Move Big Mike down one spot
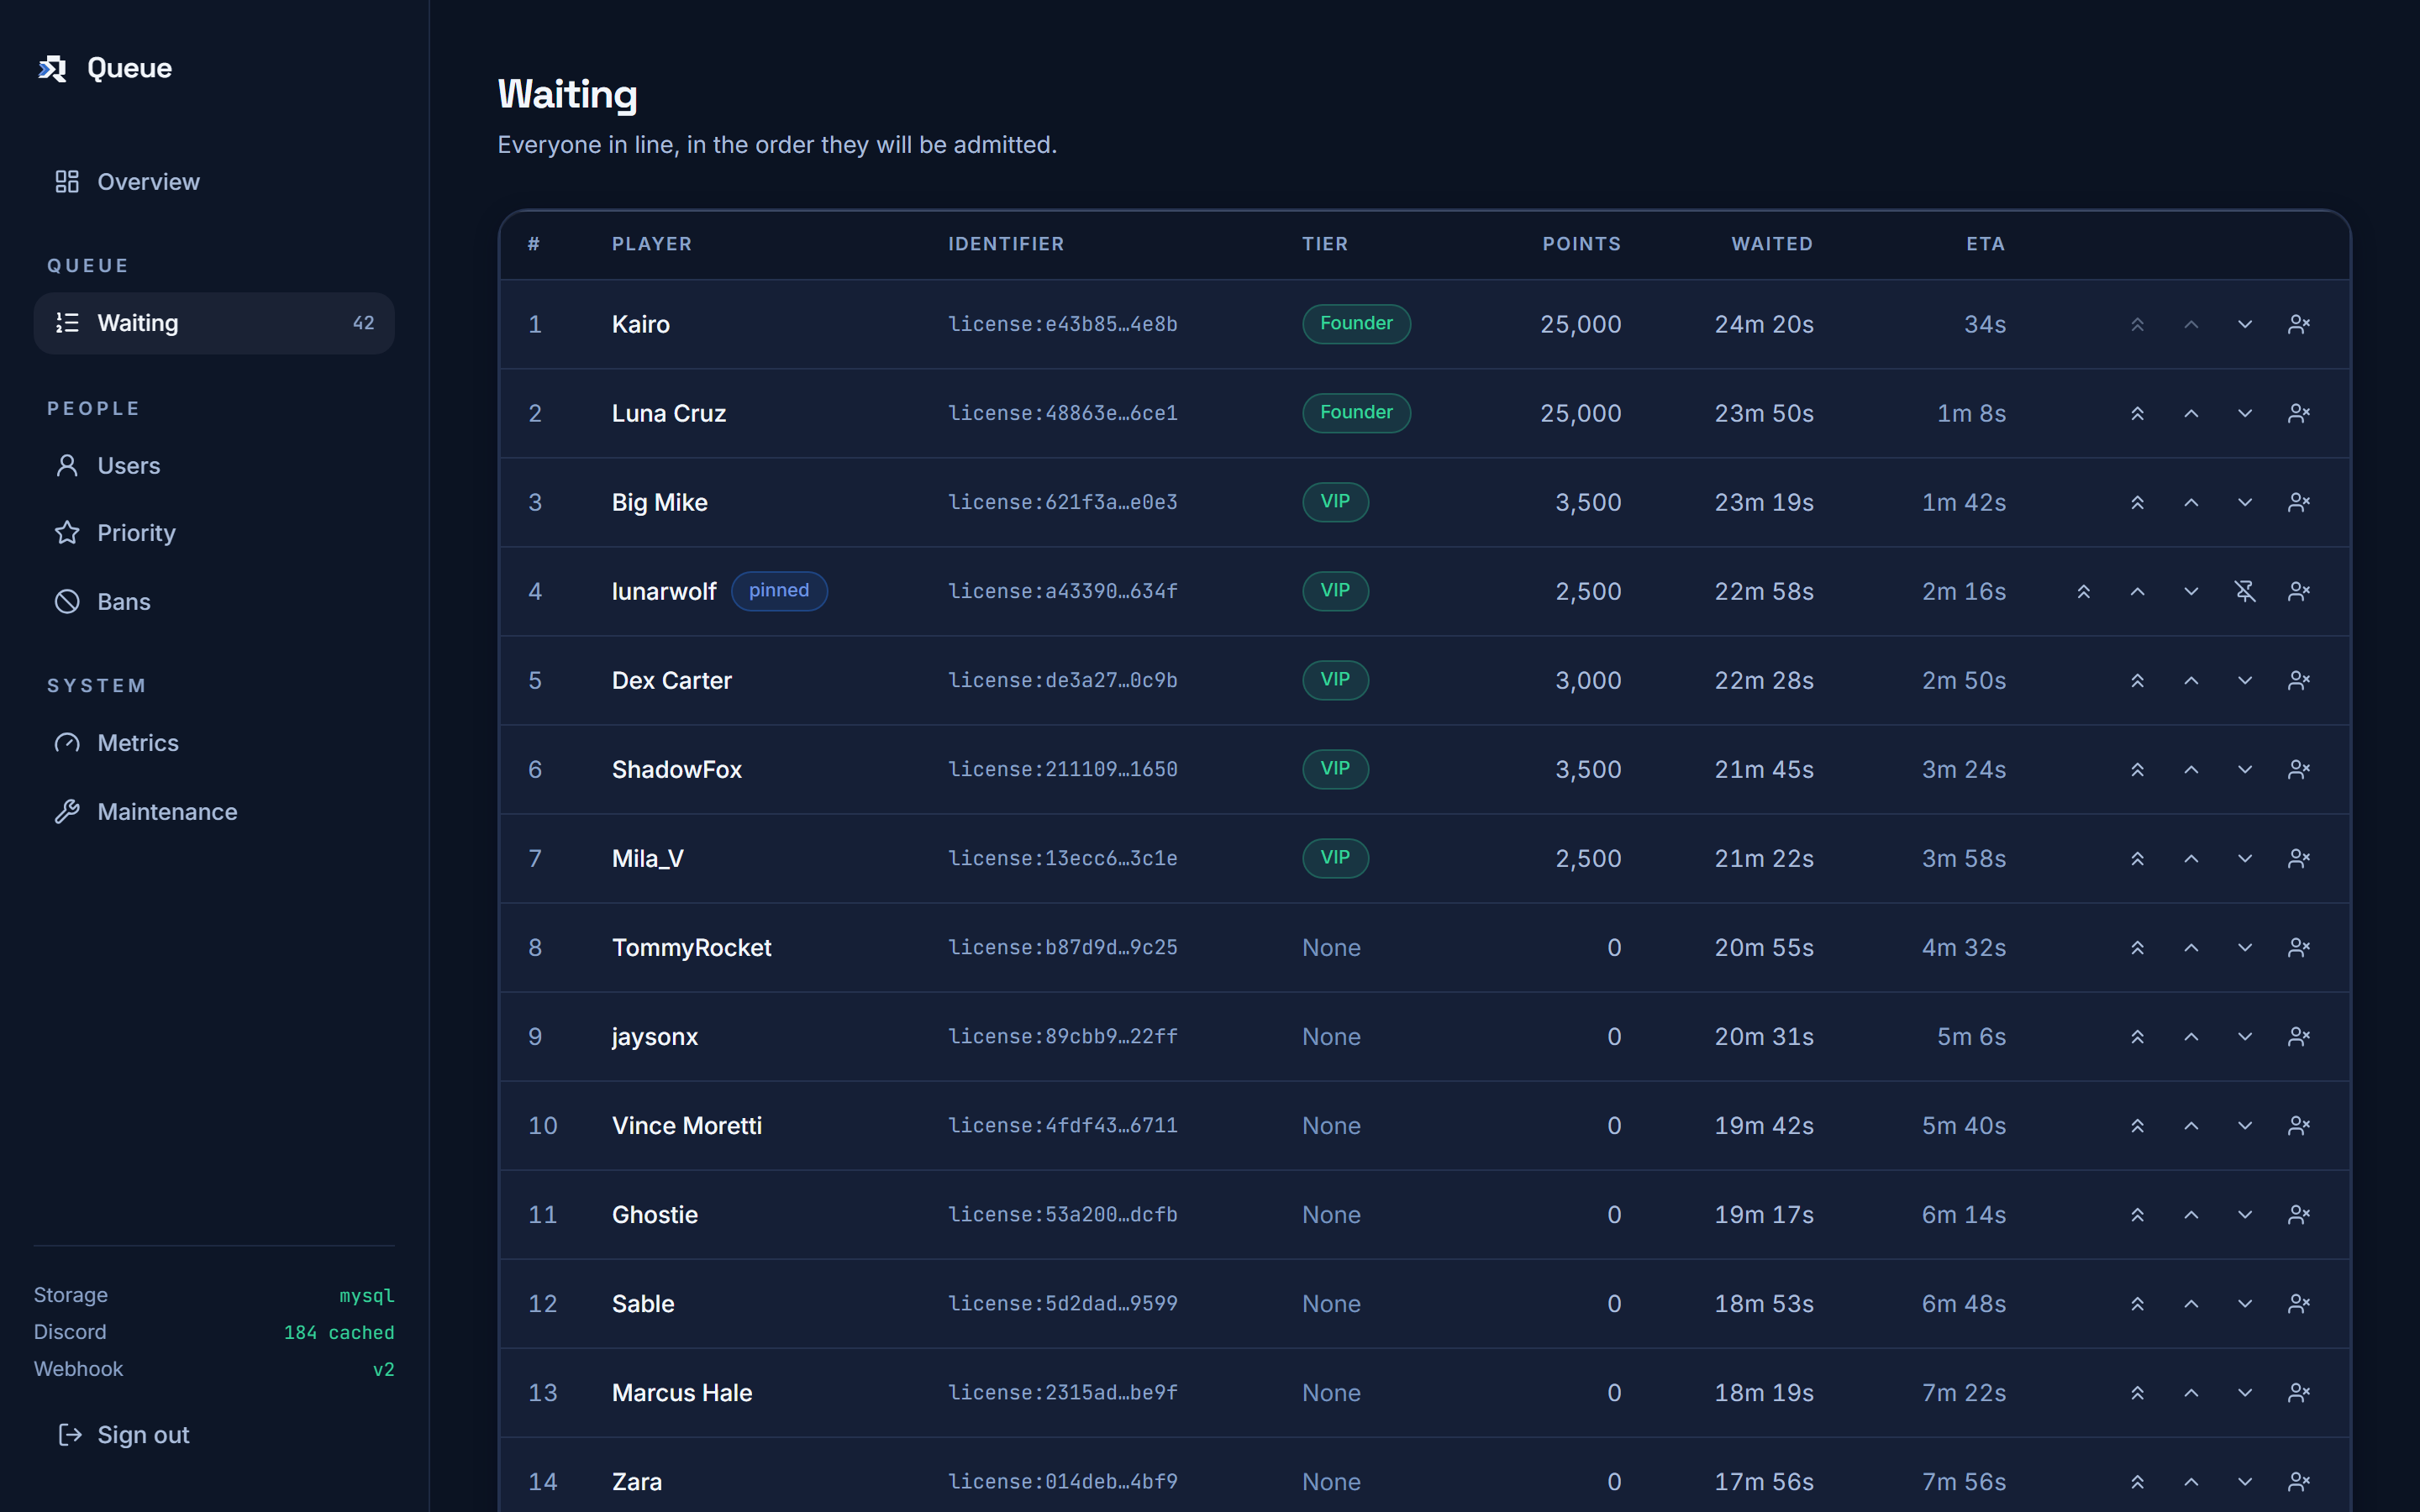 point(2245,502)
